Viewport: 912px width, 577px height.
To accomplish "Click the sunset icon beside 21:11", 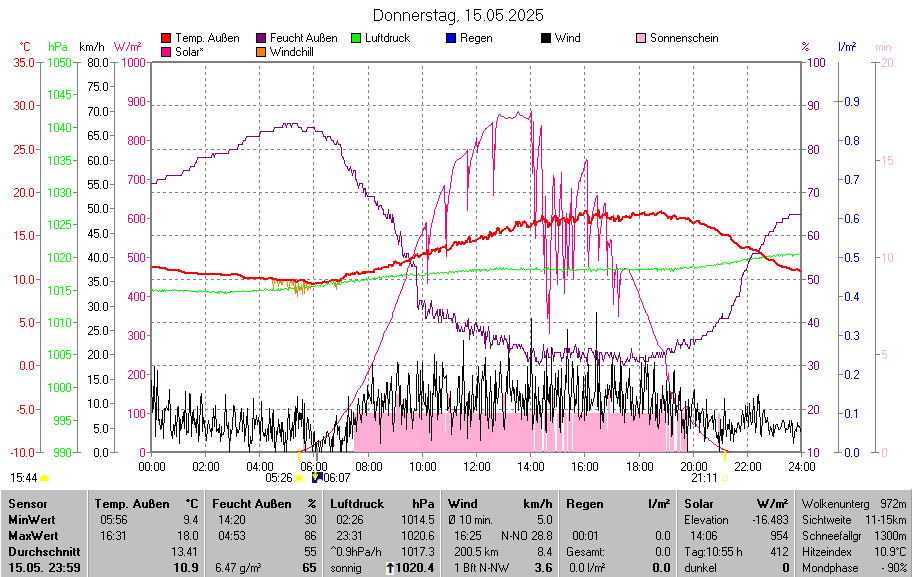I will [725, 478].
